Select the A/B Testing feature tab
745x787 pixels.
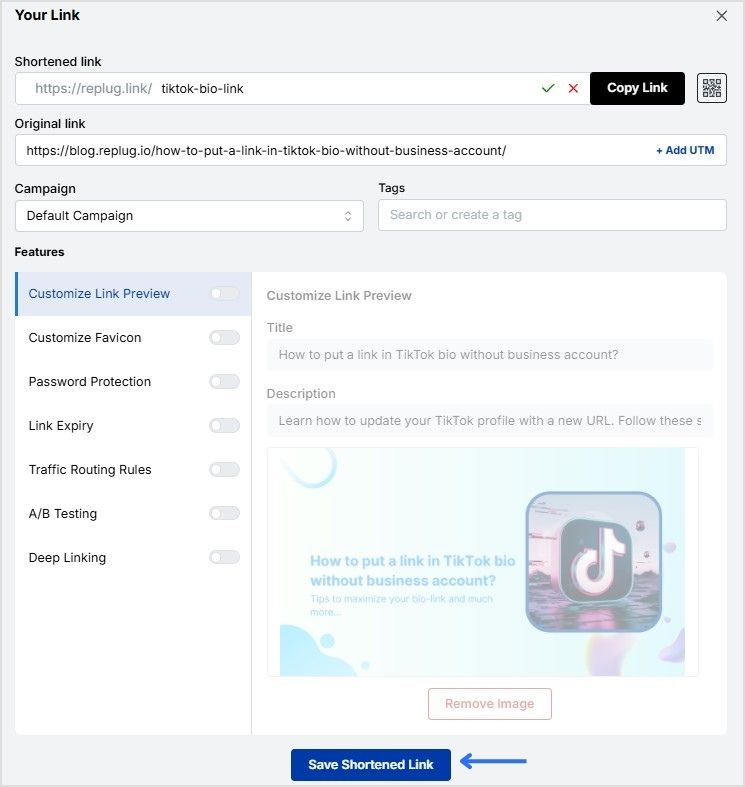[133, 513]
